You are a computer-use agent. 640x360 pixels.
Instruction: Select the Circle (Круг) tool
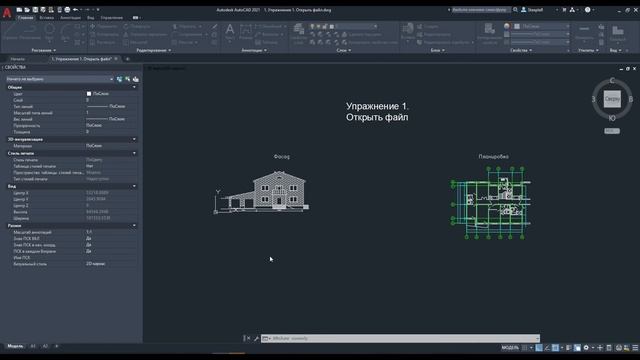click(49, 32)
